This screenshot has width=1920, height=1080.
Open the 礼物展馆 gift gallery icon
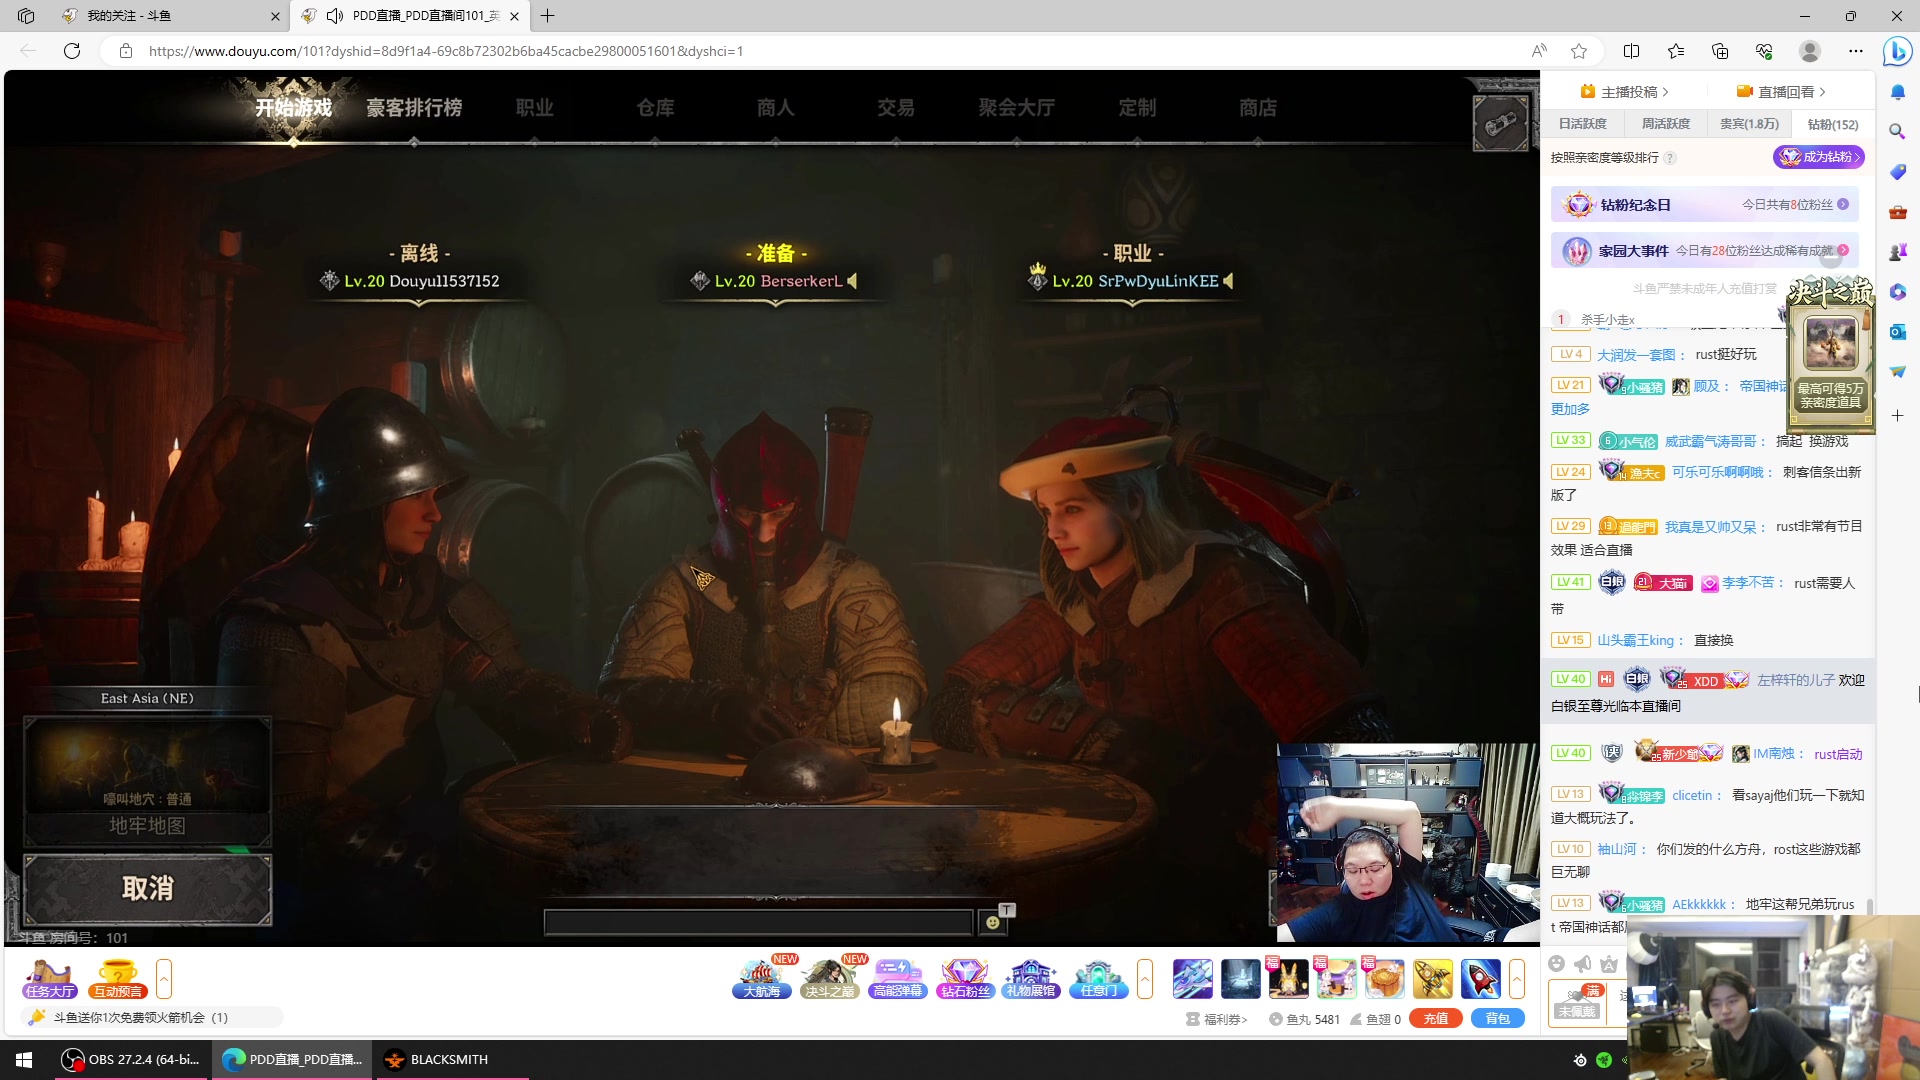(x=1031, y=979)
